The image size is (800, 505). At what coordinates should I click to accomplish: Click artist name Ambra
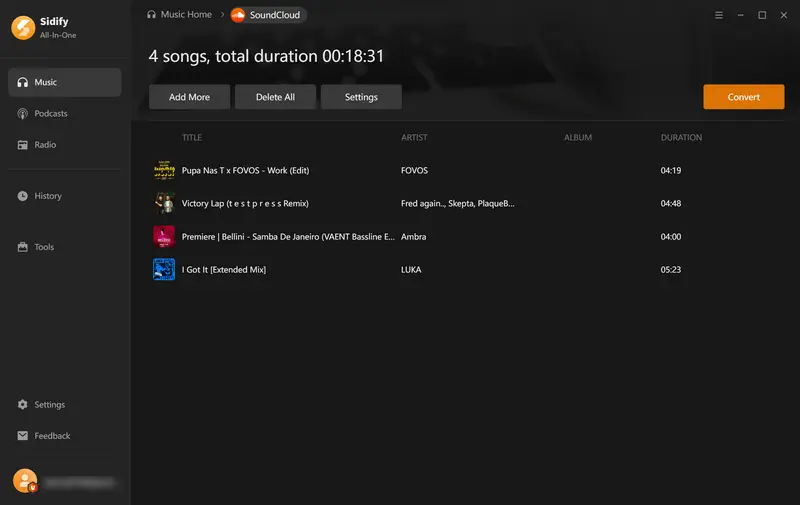(x=413, y=237)
